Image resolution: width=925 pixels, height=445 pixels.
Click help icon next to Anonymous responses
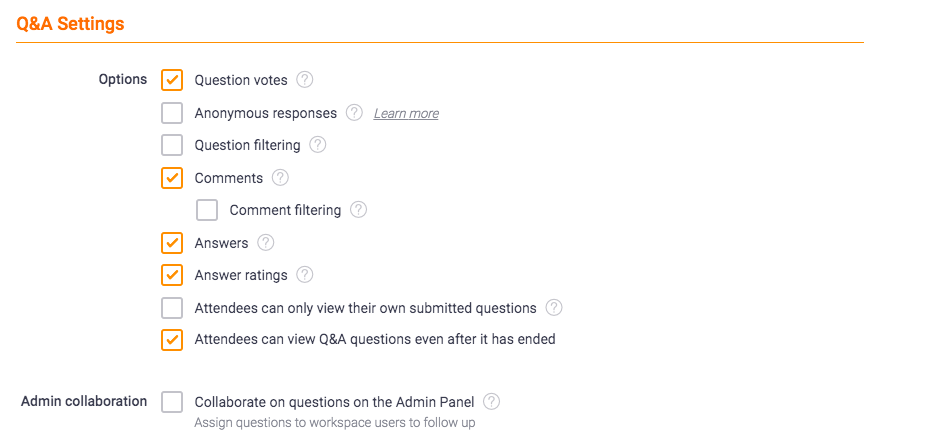354,112
